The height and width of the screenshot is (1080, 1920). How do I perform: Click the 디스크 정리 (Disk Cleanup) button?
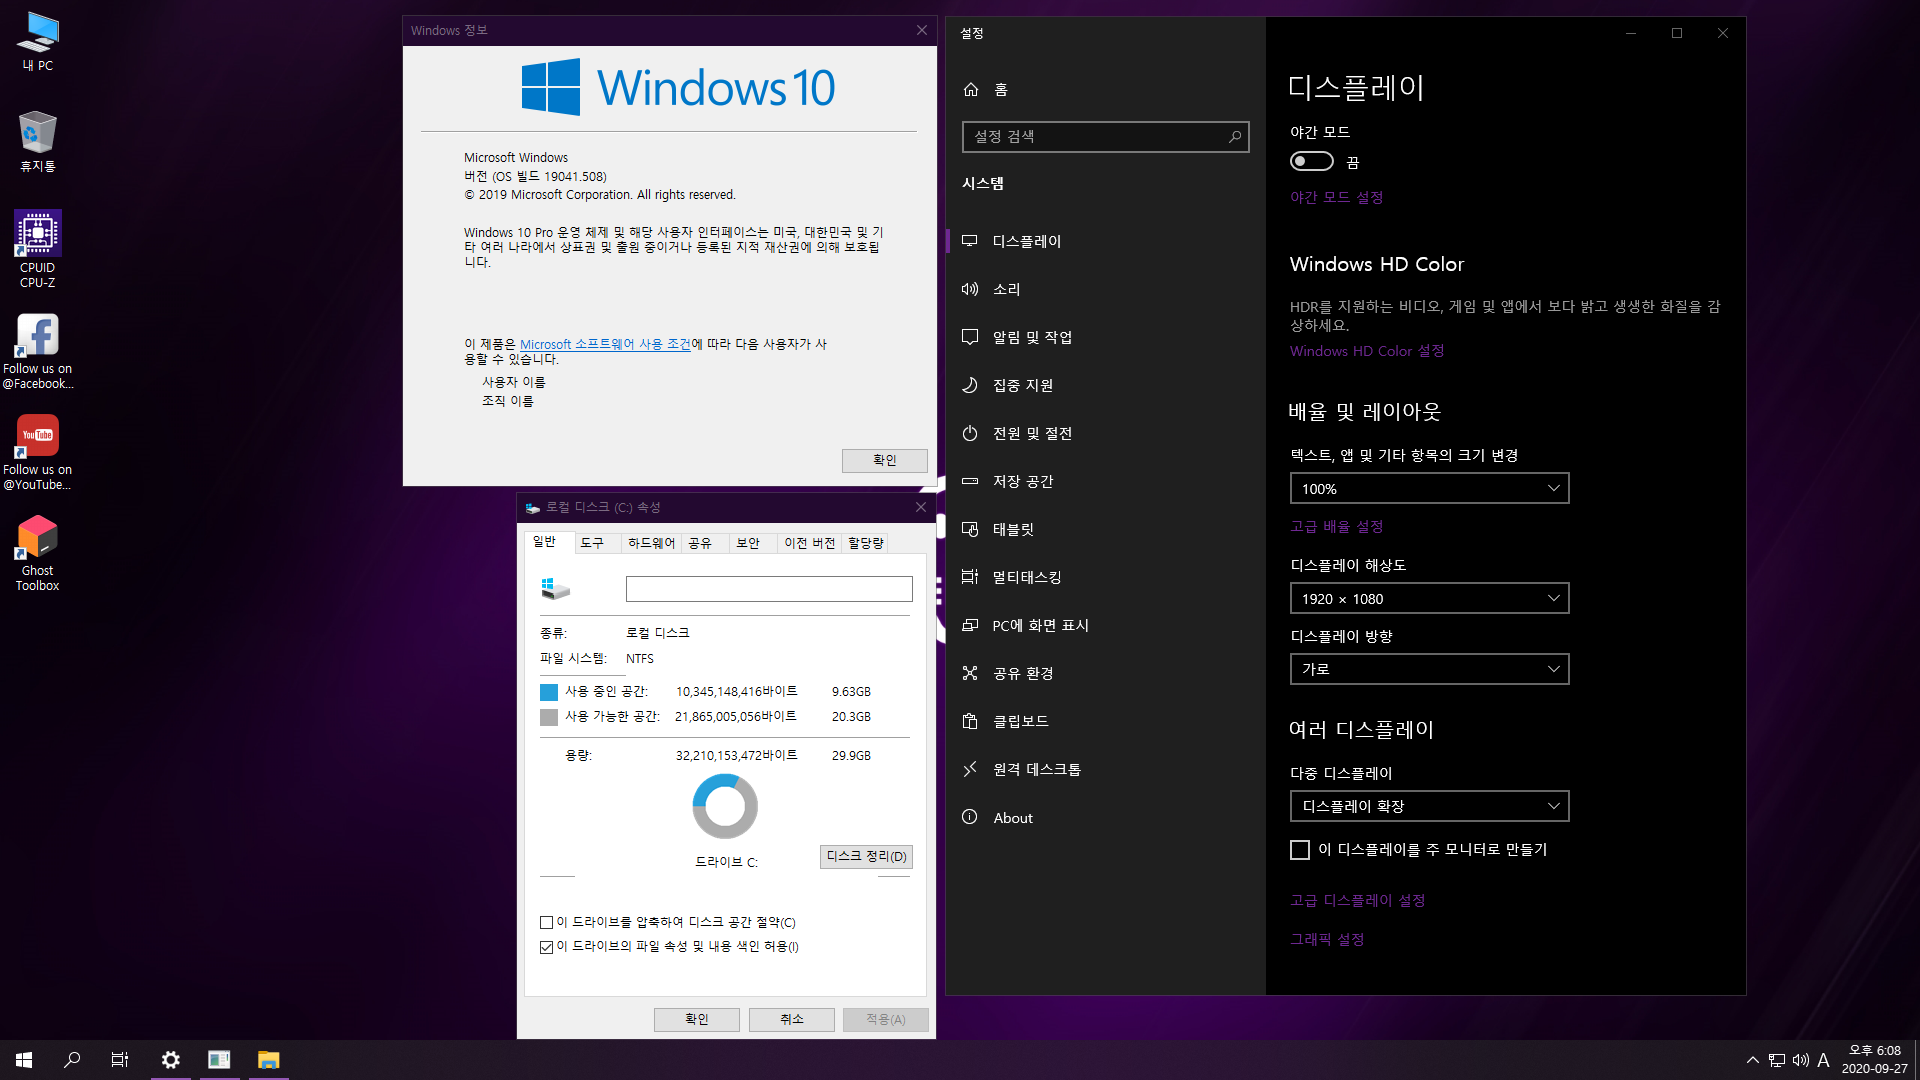point(866,856)
